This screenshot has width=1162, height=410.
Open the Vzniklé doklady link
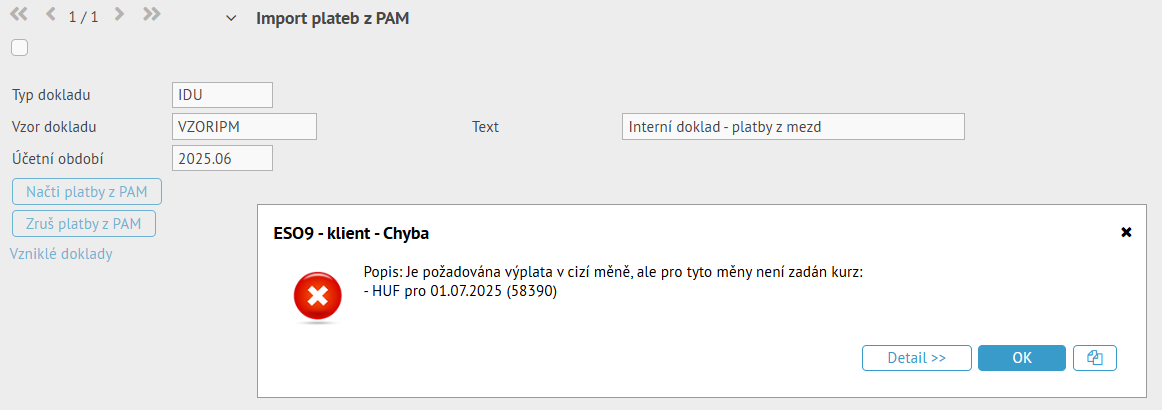[61, 254]
